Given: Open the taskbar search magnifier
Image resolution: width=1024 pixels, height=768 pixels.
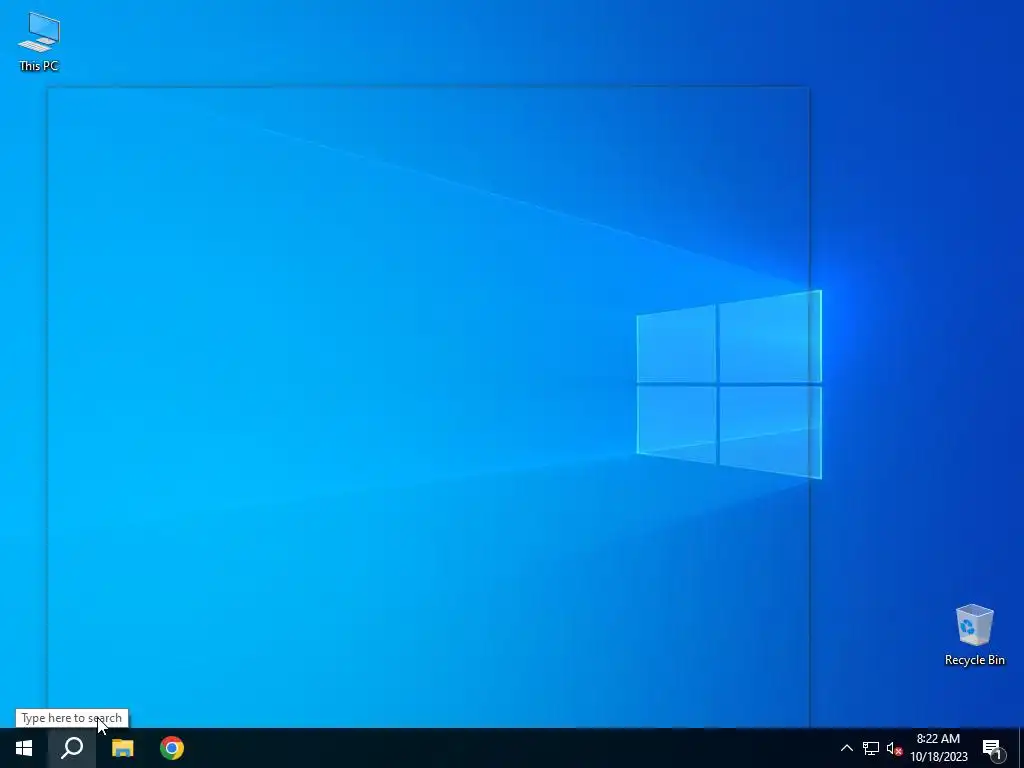Looking at the screenshot, I should coord(72,748).
